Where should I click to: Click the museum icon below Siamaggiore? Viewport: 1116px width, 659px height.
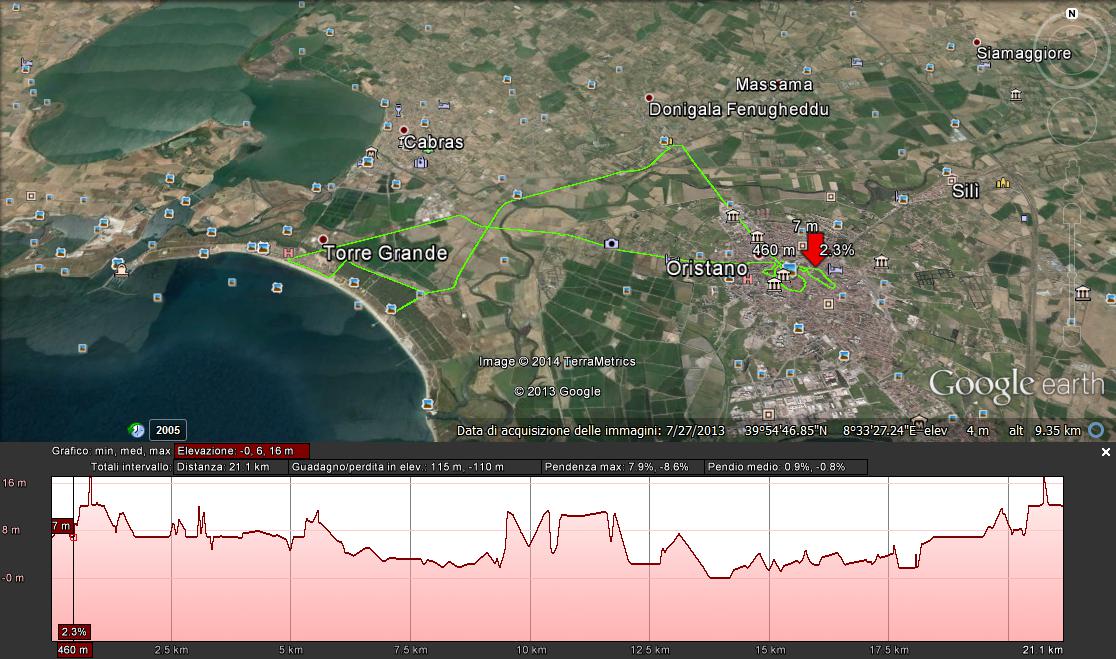tap(1016, 96)
